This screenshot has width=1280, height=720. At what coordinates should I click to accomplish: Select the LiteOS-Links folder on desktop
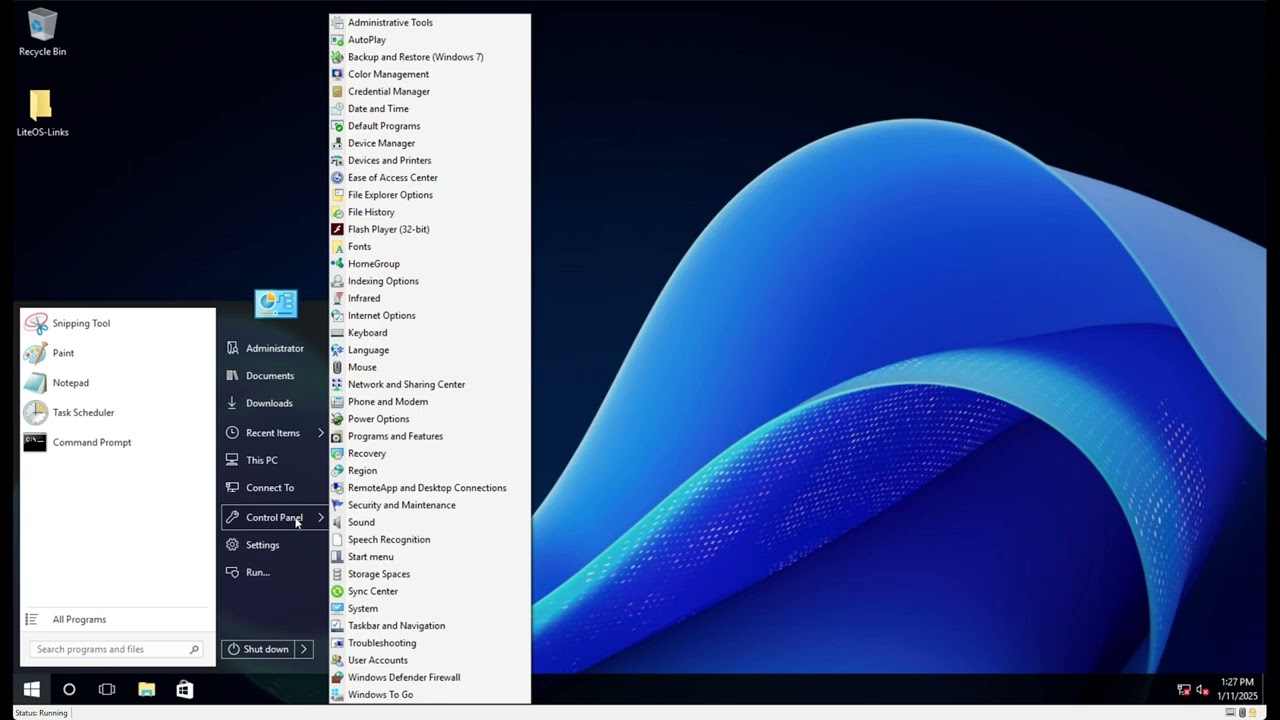pos(42,113)
